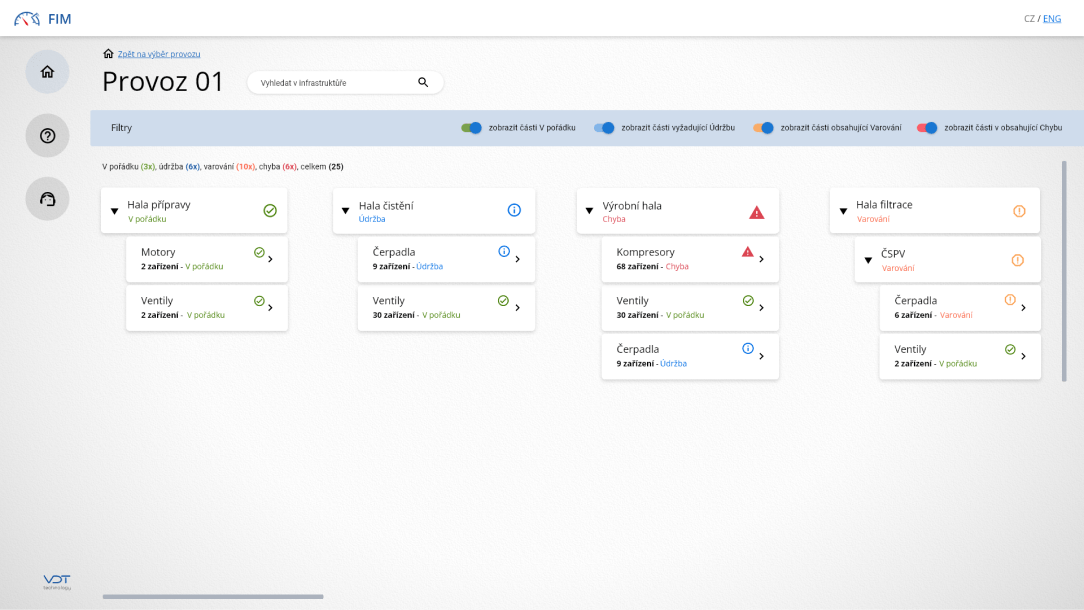This screenshot has height=610, width=1084.
Task: Click the Home icon in left sidebar
Action: coord(47,72)
